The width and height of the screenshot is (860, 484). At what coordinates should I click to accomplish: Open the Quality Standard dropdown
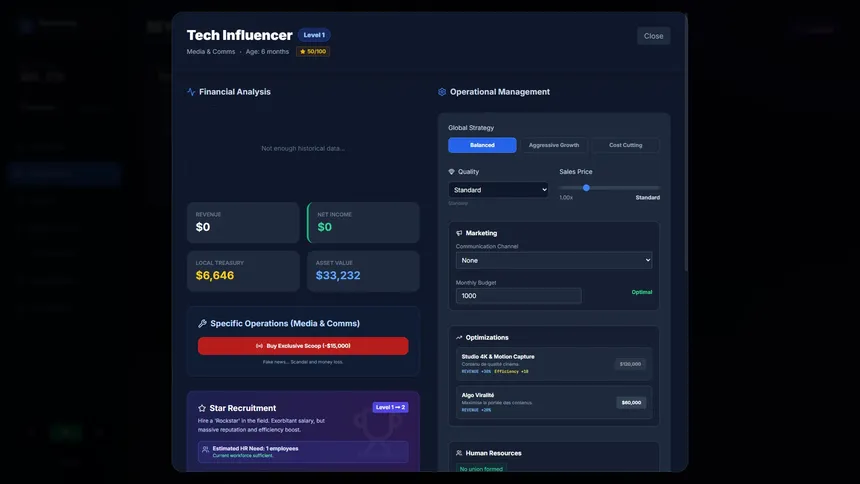coord(498,190)
